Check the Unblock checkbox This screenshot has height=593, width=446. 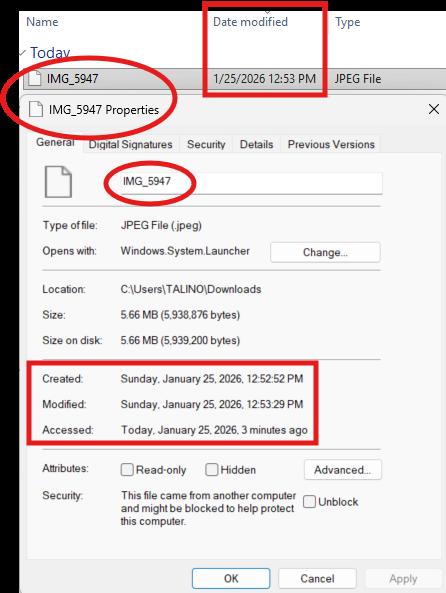[x=309, y=502]
